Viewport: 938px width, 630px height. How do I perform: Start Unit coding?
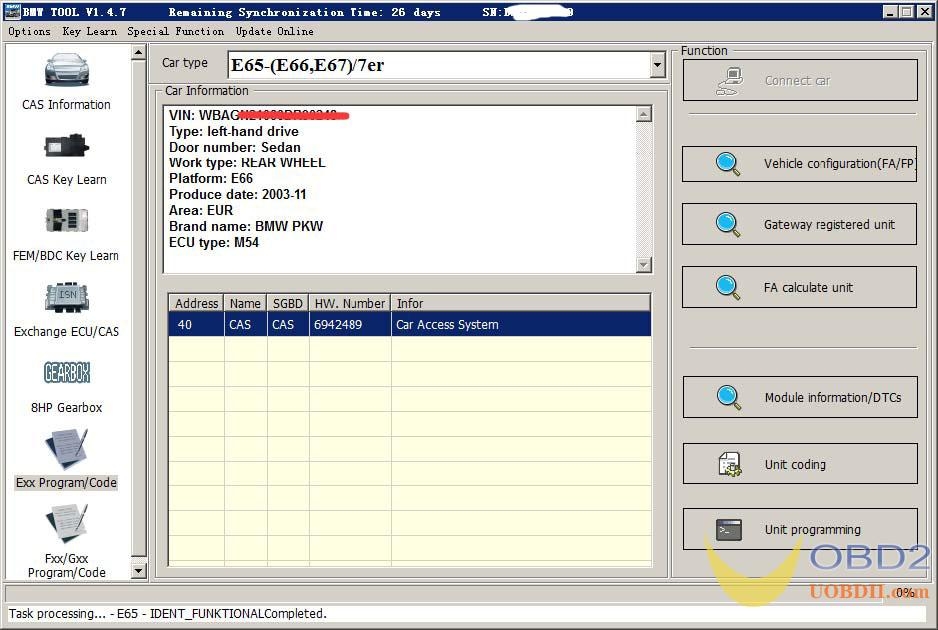point(799,464)
